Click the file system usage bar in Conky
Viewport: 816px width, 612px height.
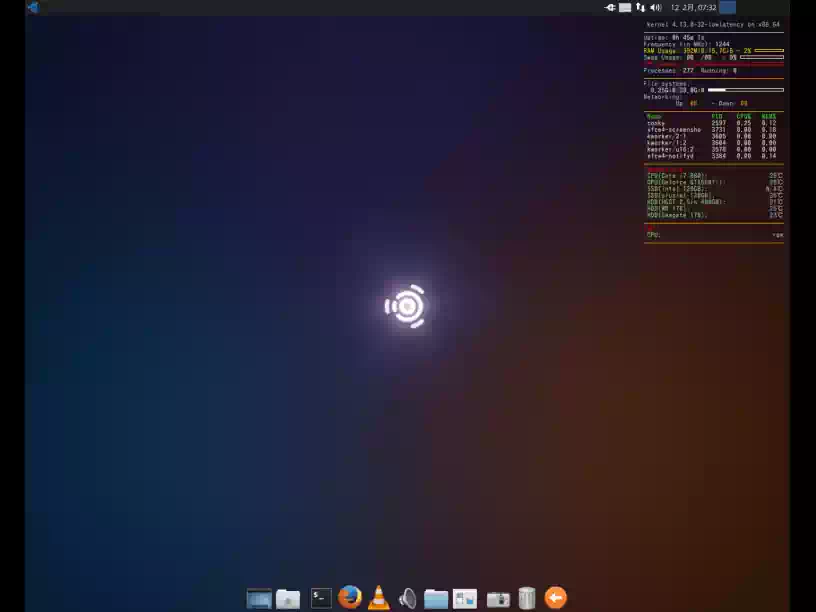click(x=746, y=90)
